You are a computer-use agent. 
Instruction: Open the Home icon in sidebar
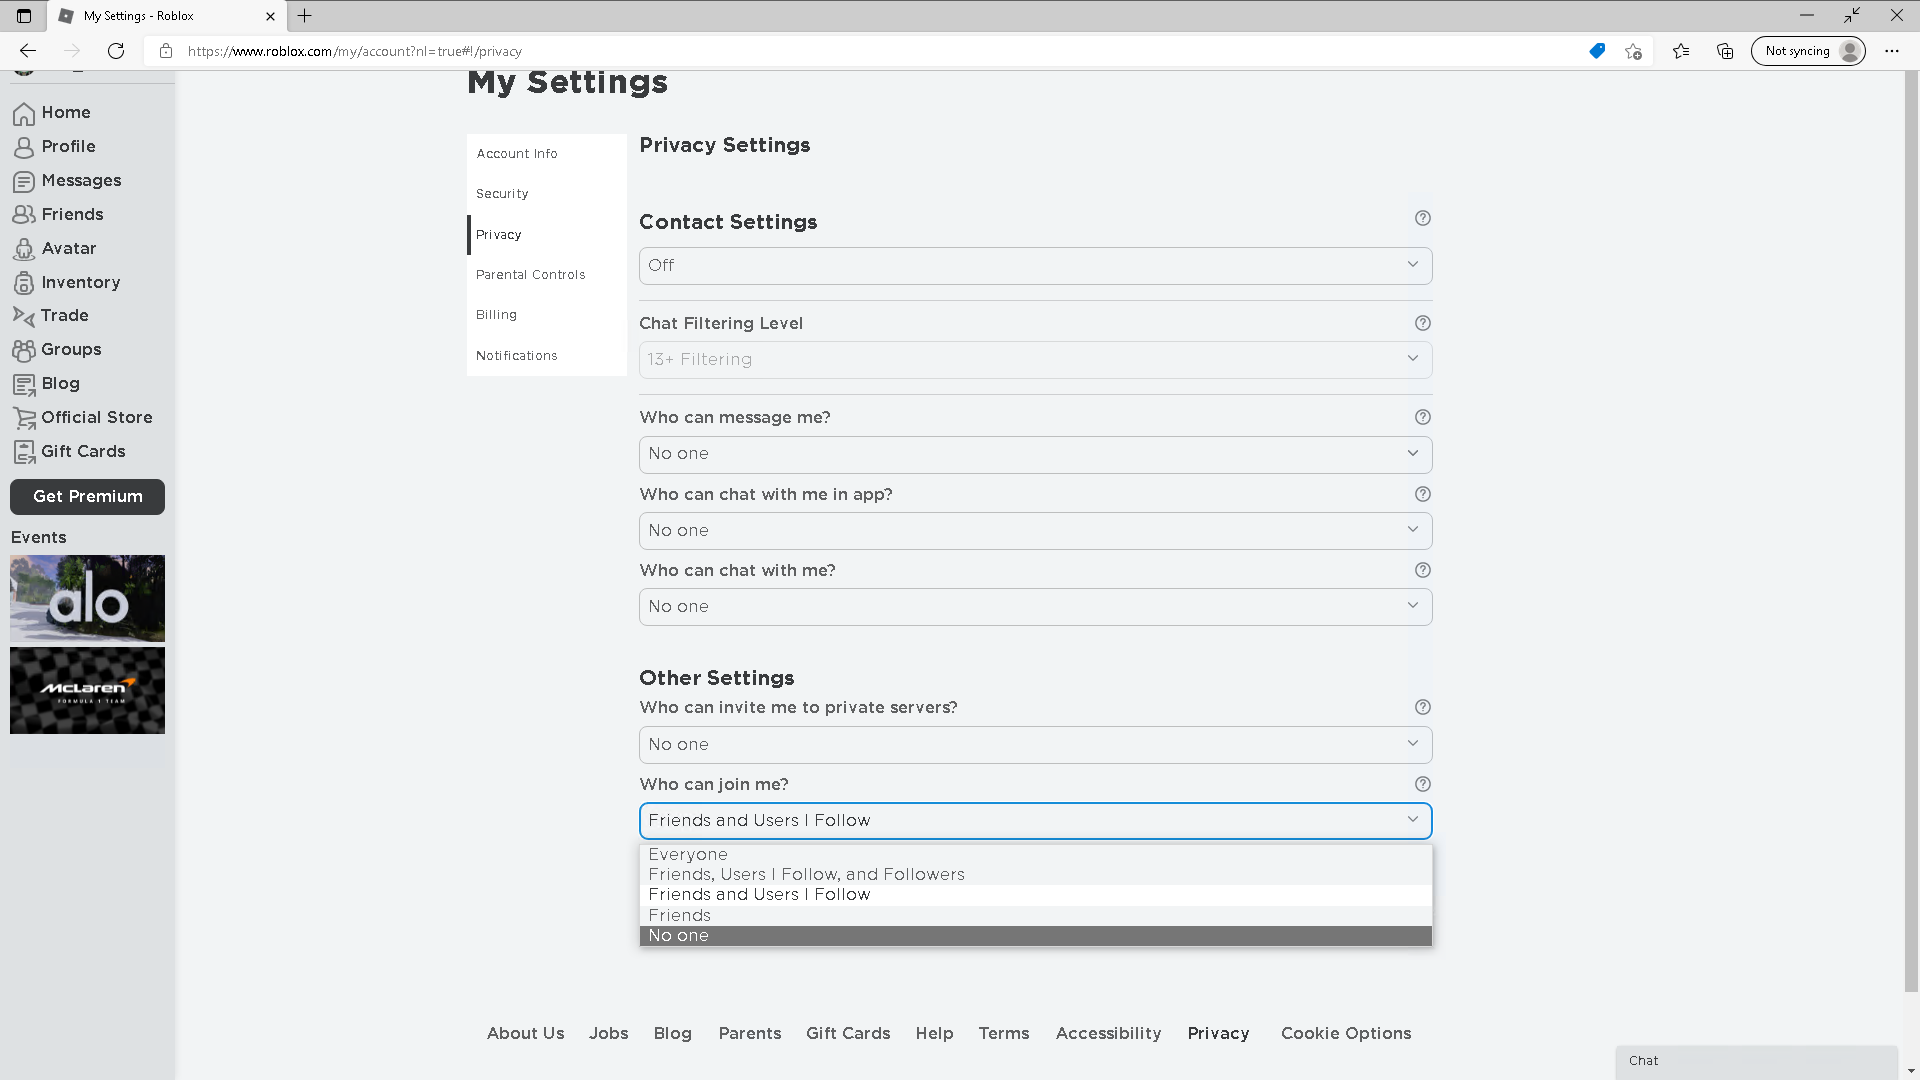[x=24, y=113]
